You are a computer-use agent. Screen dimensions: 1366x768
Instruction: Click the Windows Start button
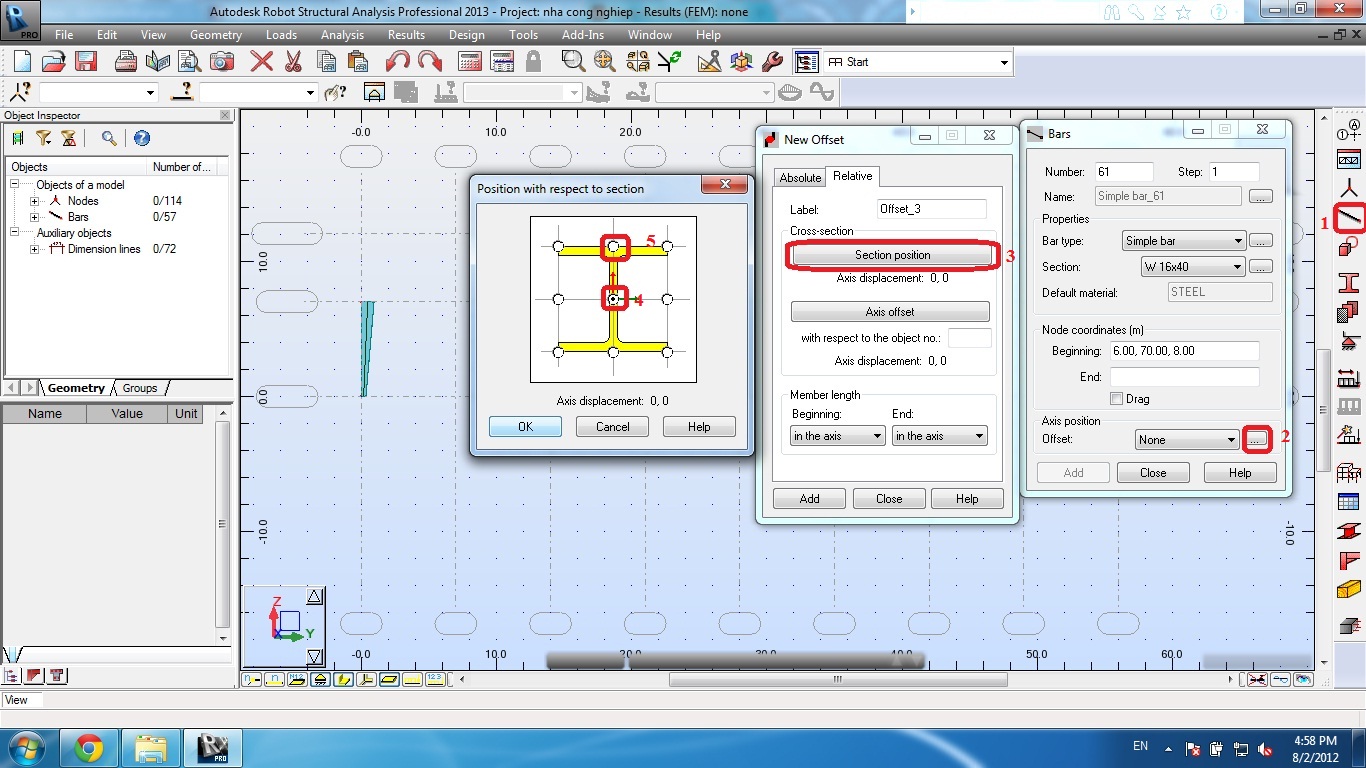(25, 747)
